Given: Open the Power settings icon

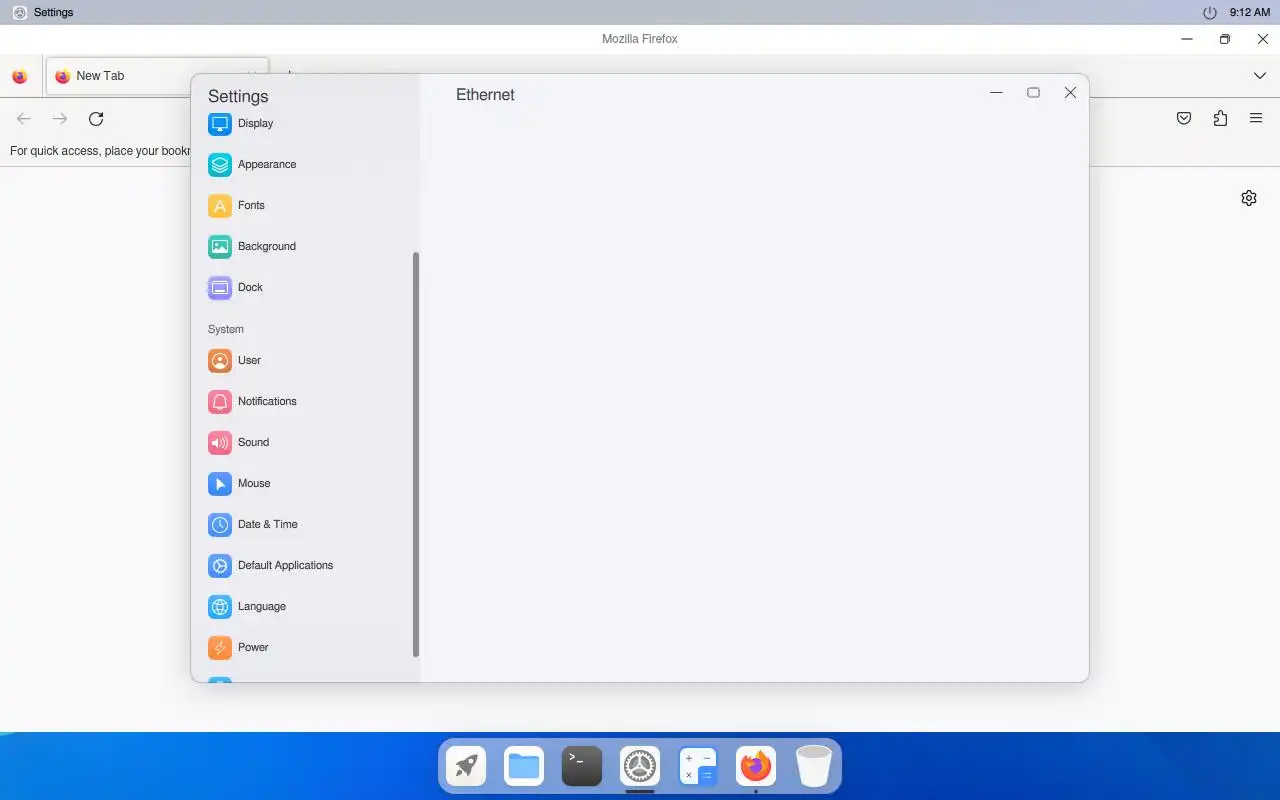Looking at the screenshot, I should coord(220,648).
